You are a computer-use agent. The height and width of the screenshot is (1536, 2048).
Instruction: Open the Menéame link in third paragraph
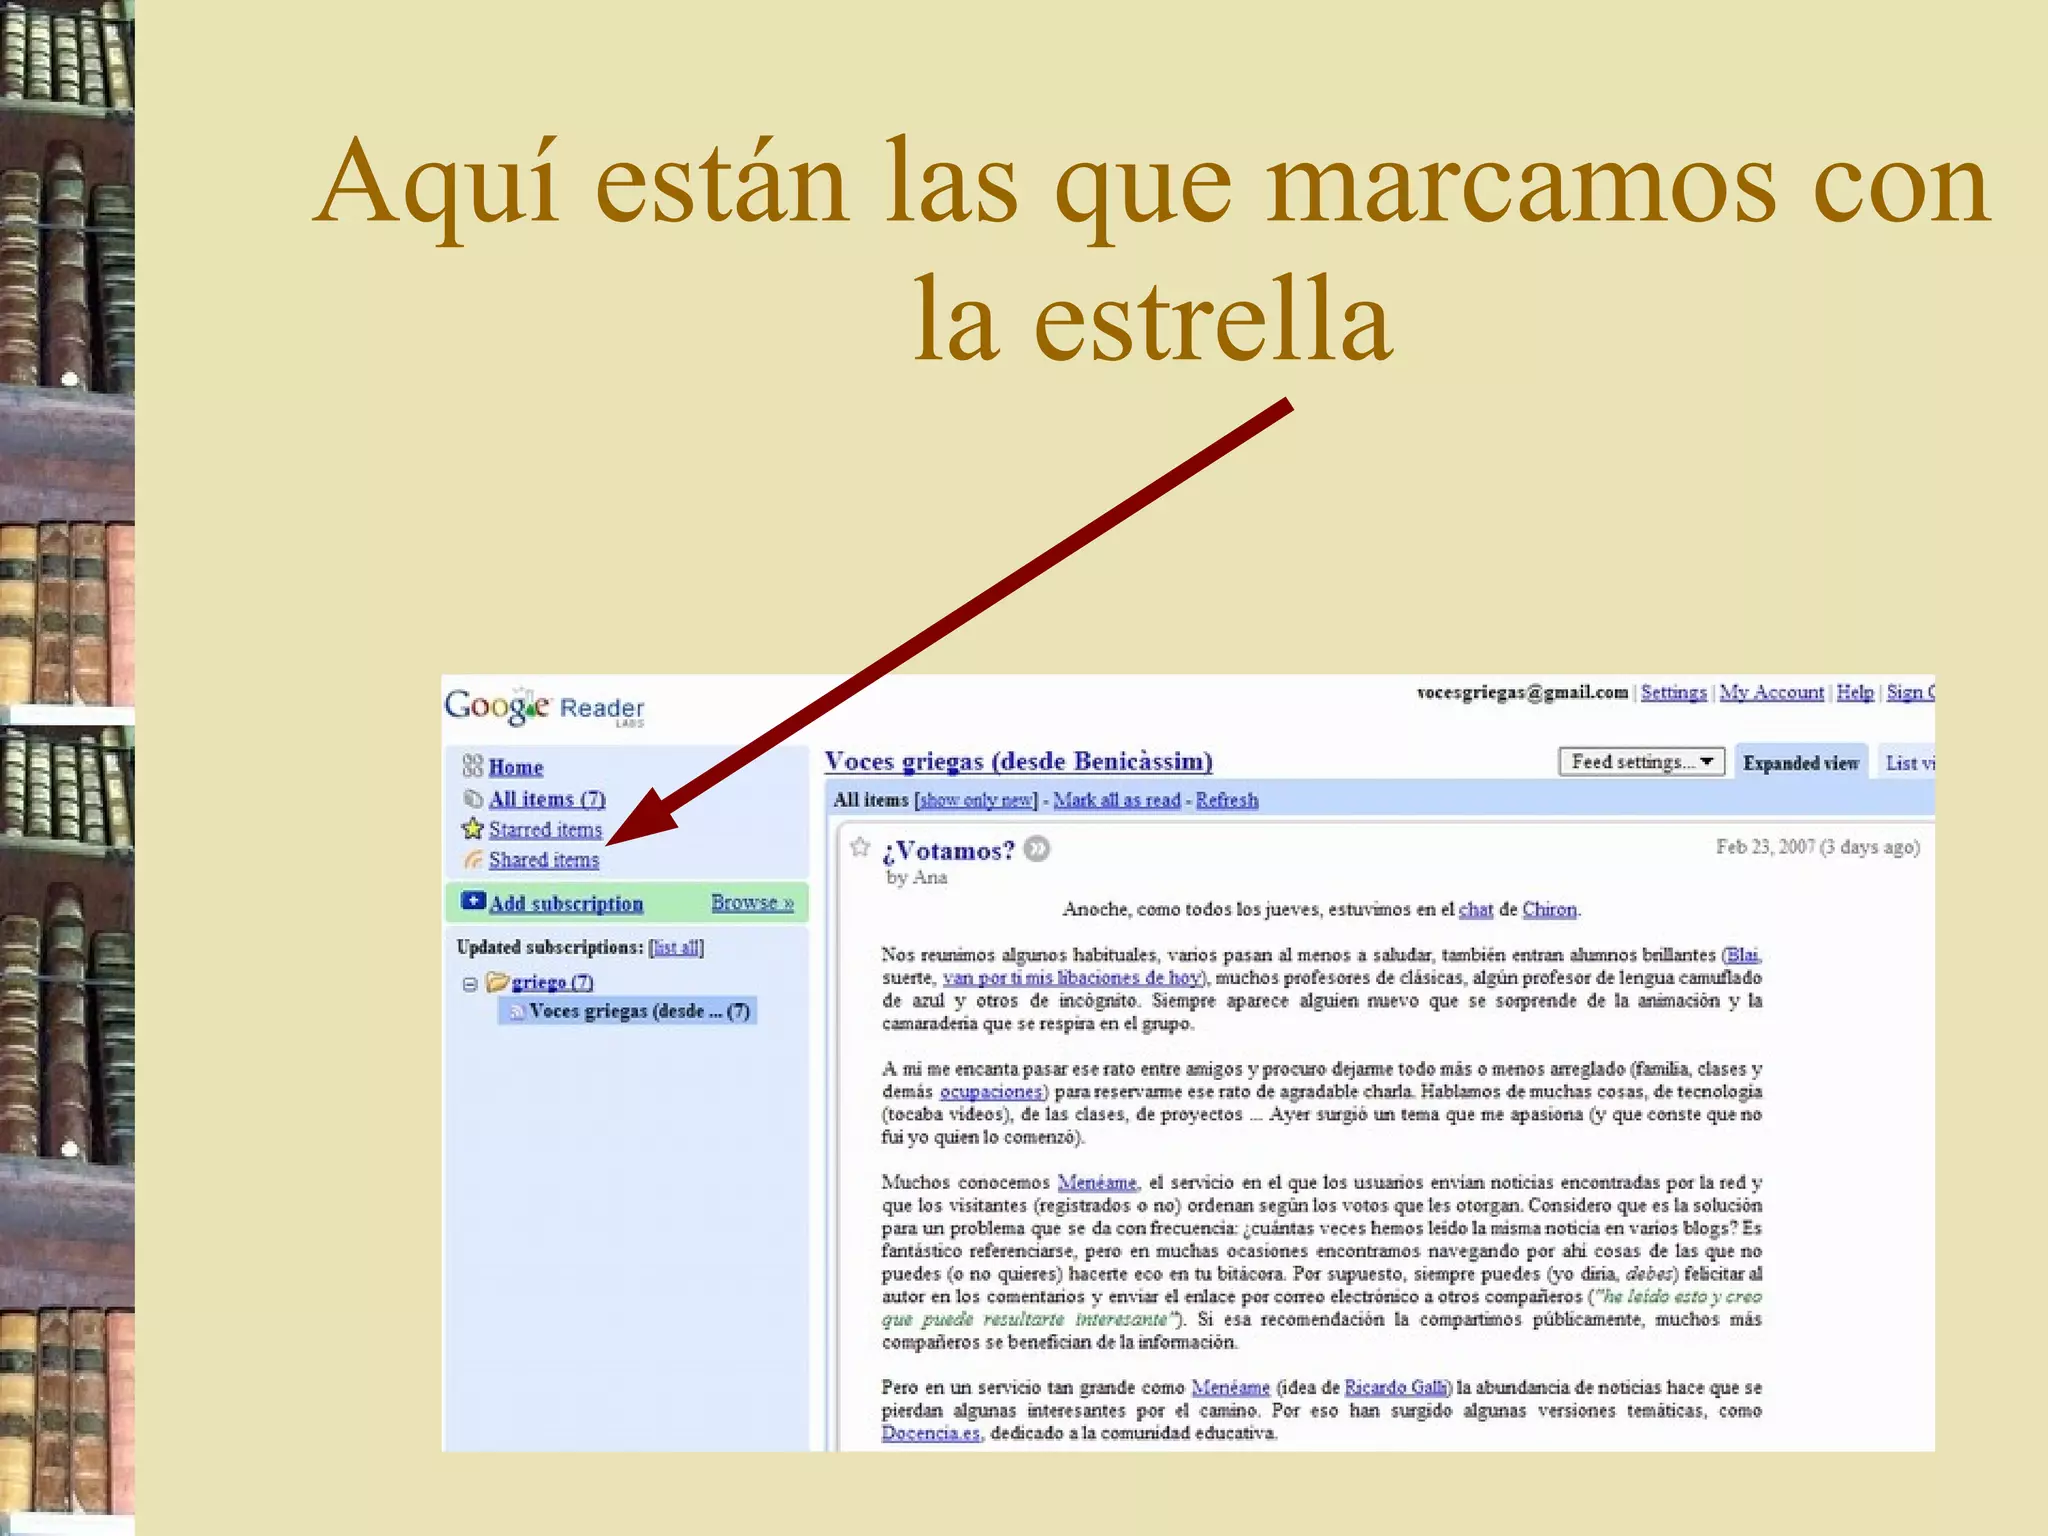coord(1097,1183)
